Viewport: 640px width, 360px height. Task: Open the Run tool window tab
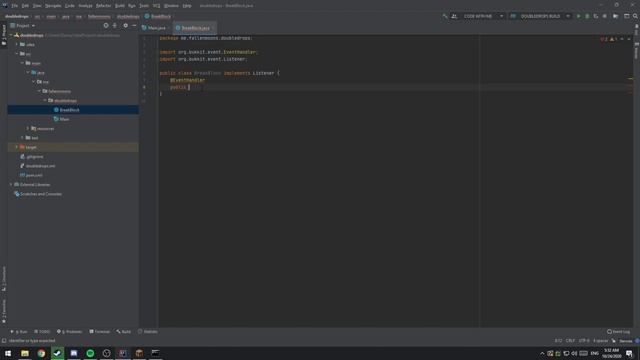[19, 331]
